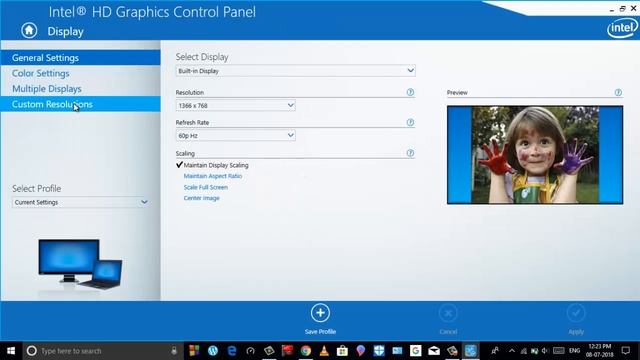Select Center Image scaling option
The width and height of the screenshot is (640, 360).
pos(202,198)
